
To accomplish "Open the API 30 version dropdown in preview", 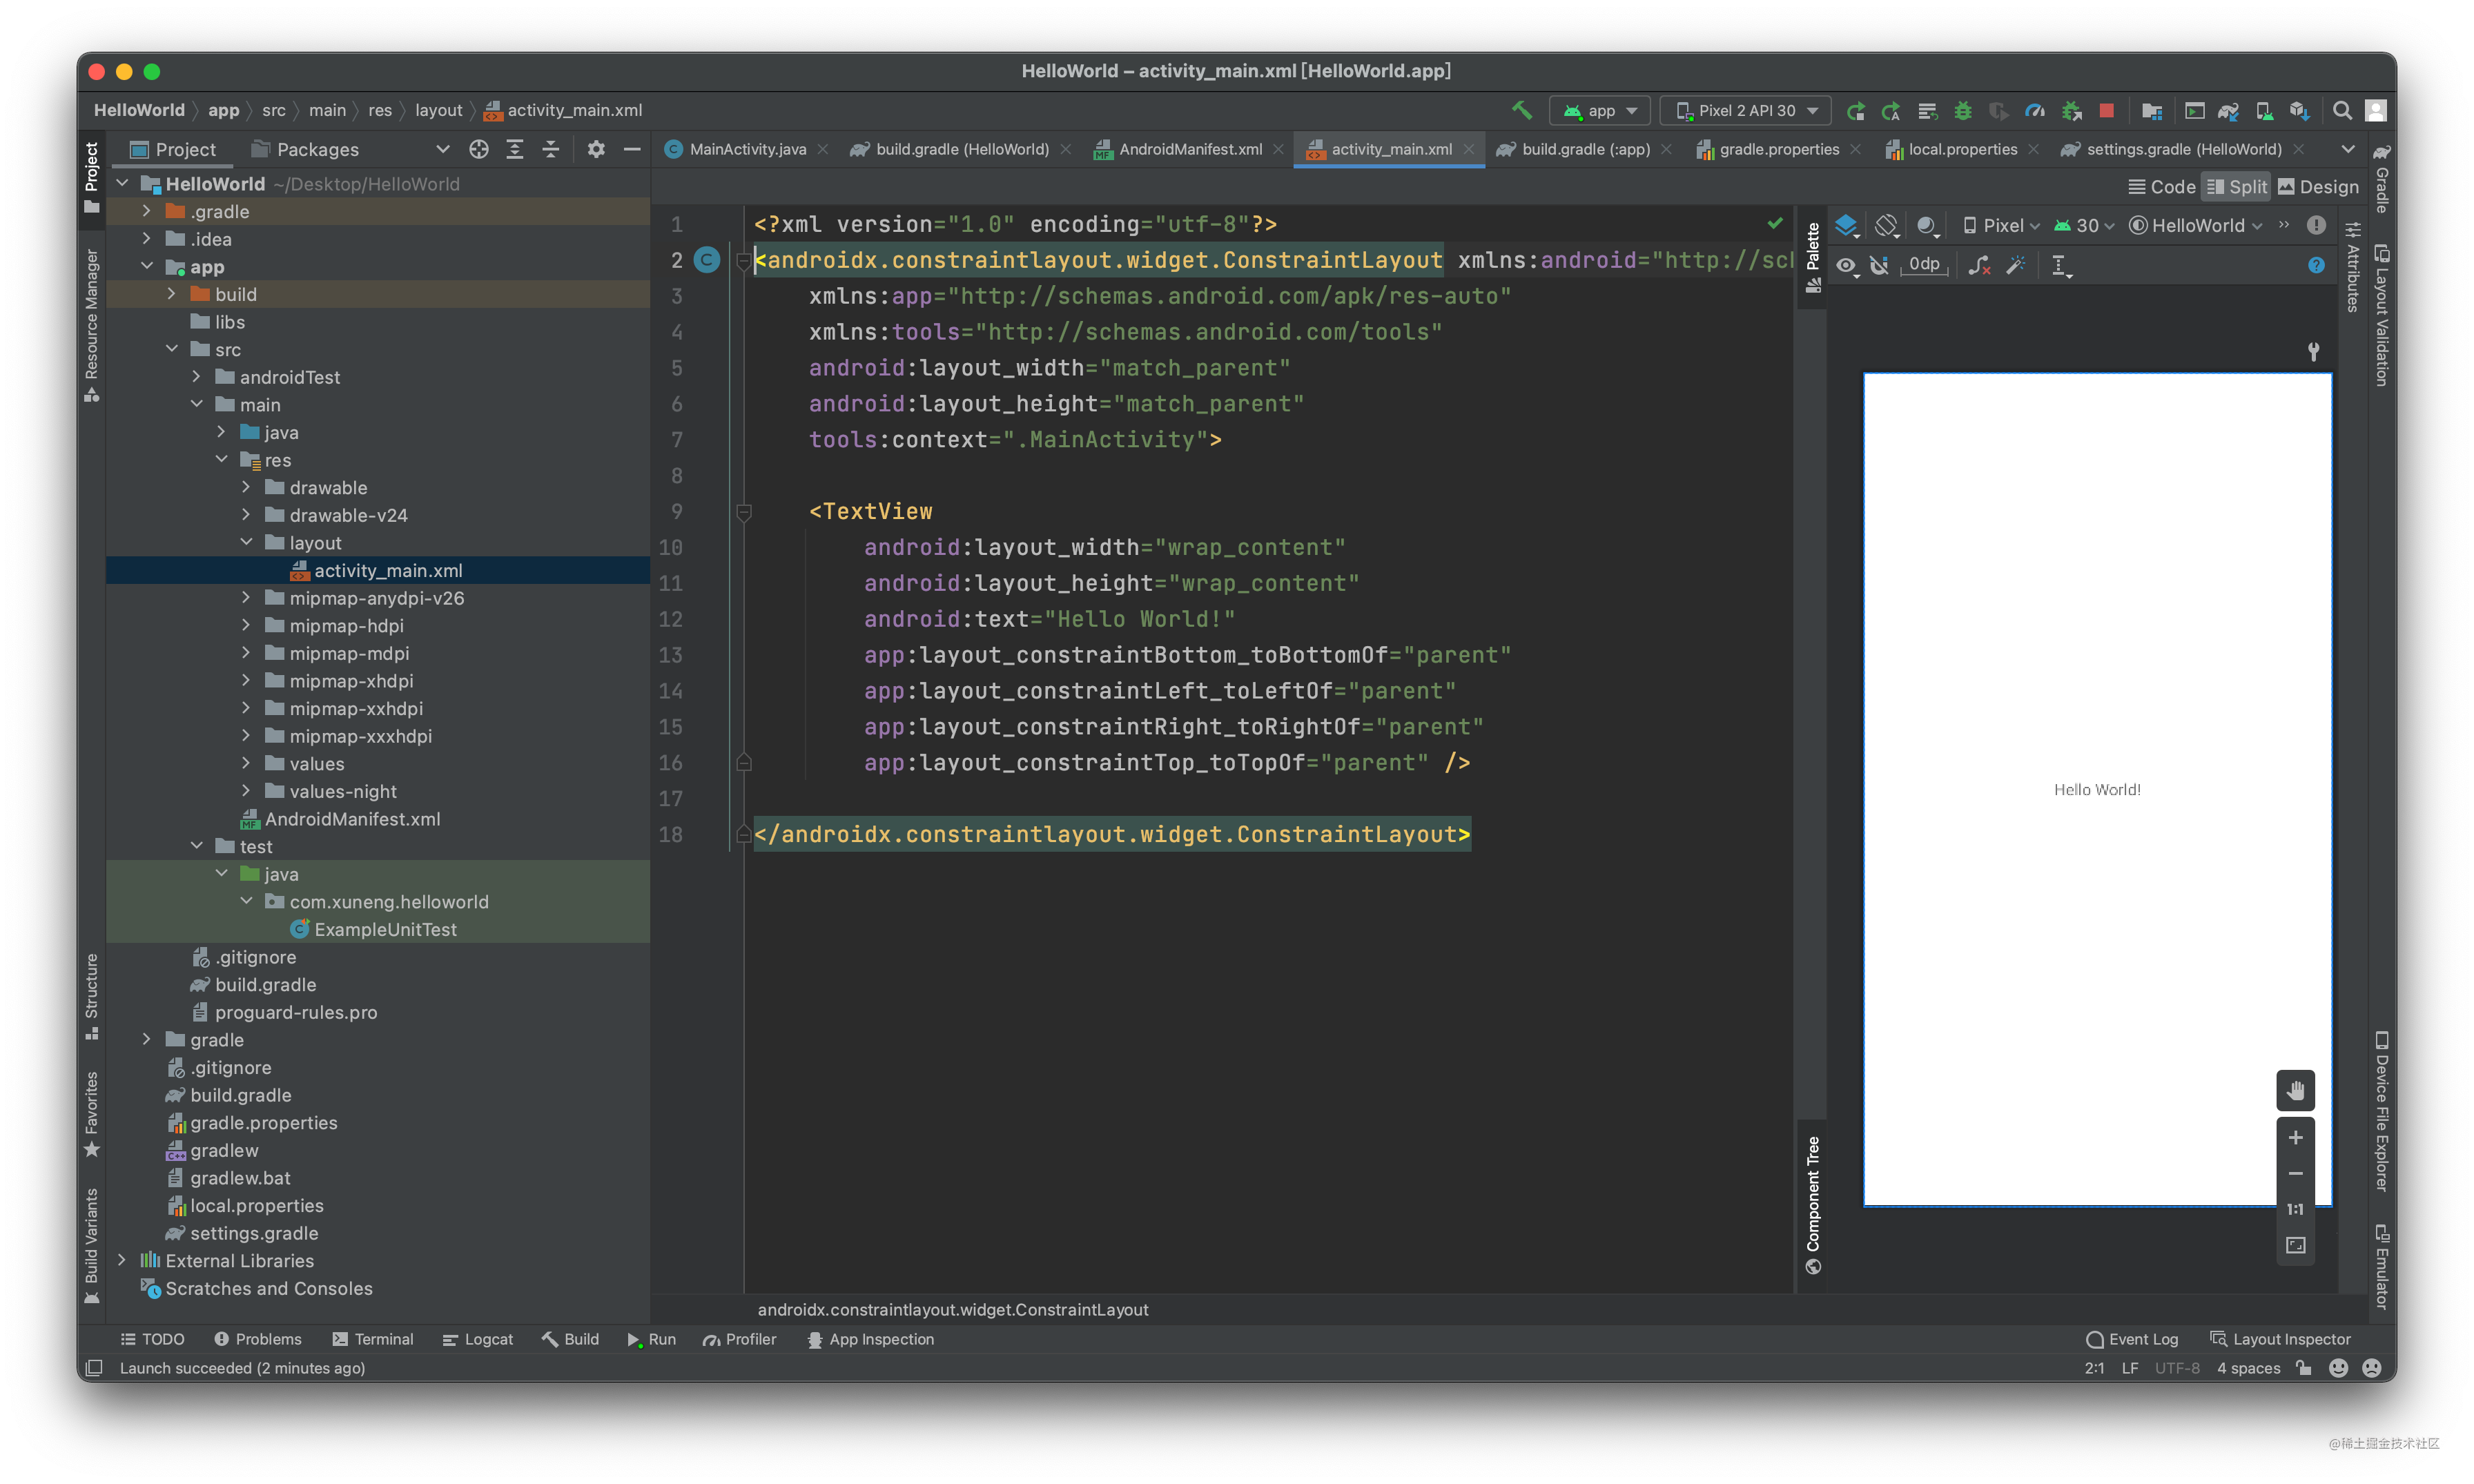I will pos(2083,226).
